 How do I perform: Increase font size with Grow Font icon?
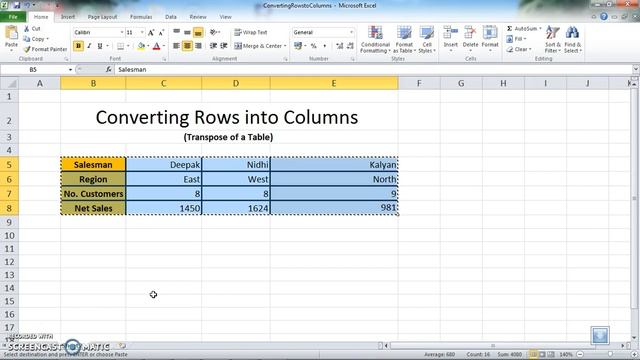[x=151, y=32]
